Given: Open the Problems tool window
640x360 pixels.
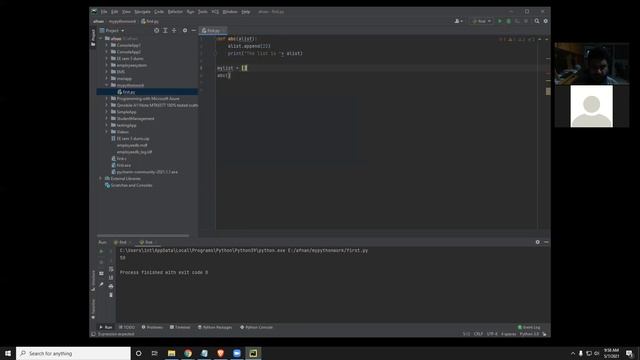Looking at the screenshot, I should [x=152, y=327].
